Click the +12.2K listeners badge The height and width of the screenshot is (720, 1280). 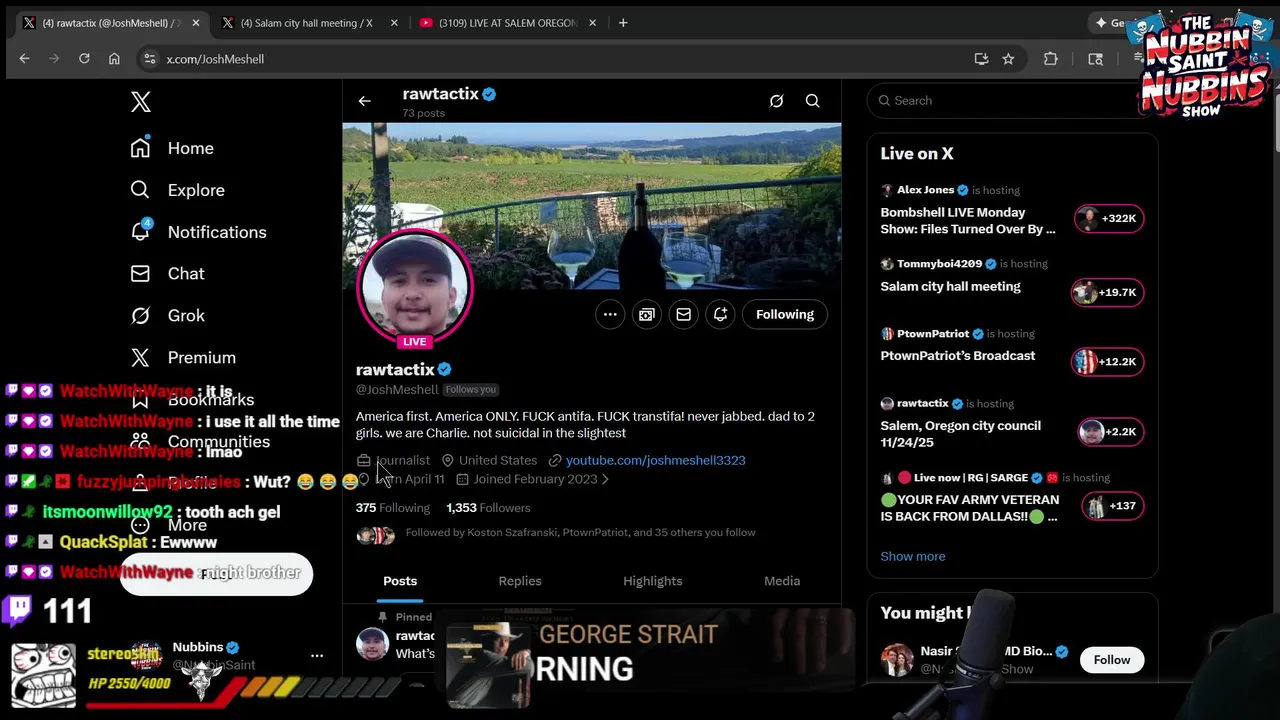[x=1109, y=362]
